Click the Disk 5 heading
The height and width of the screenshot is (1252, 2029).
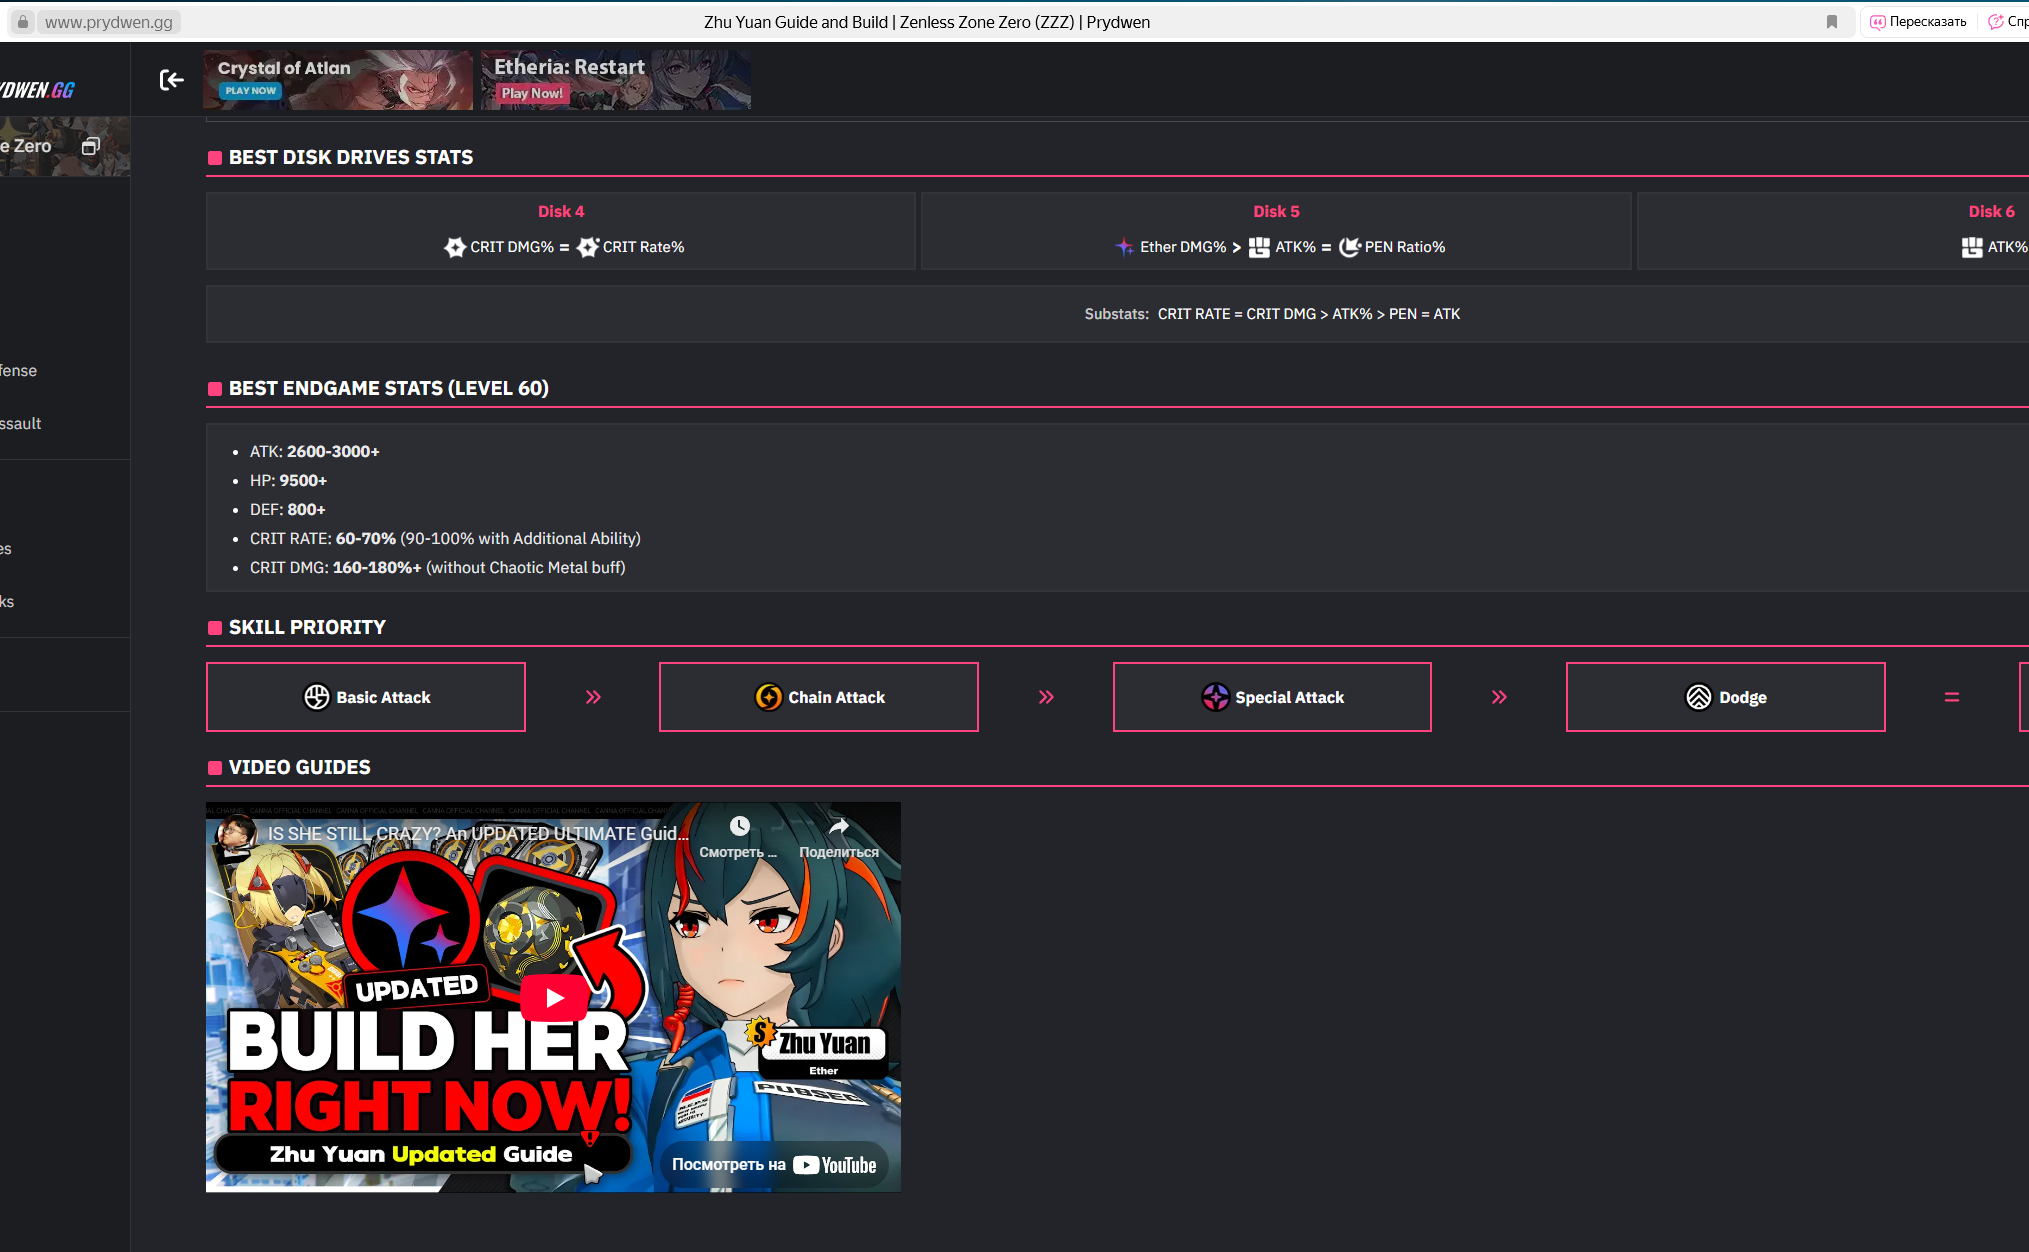click(x=1276, y=211)
